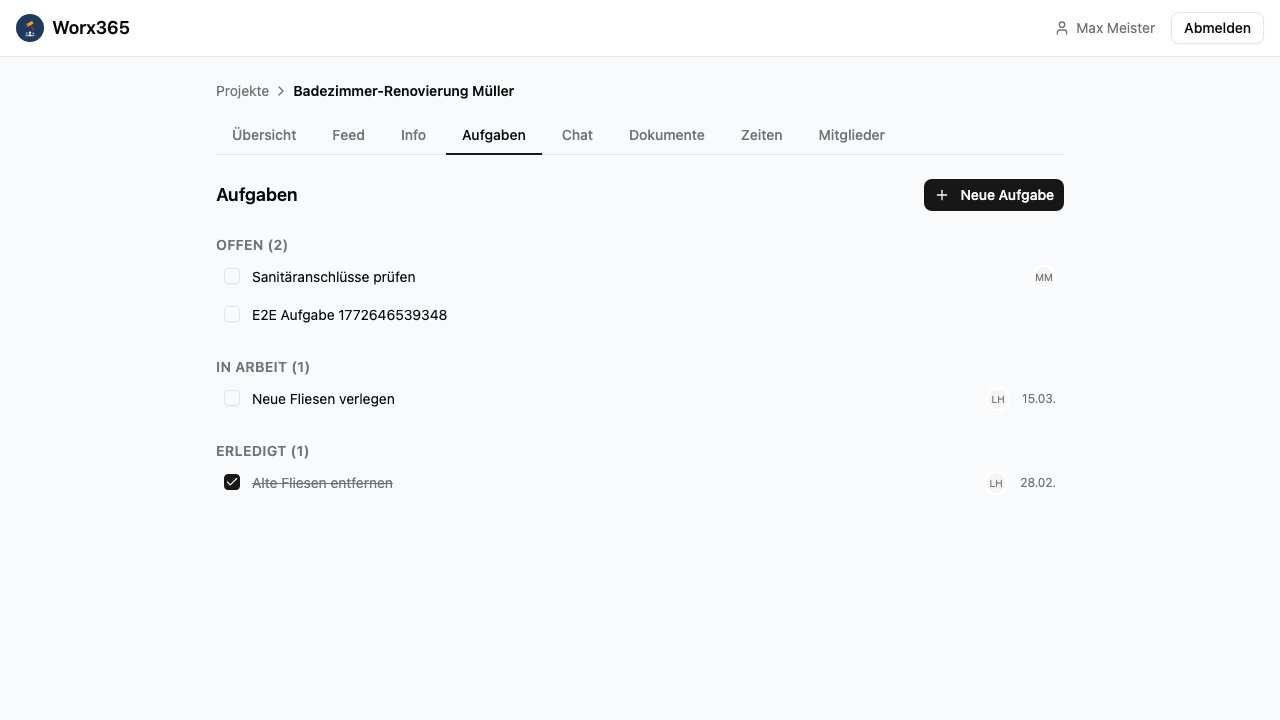This screenshot has width=1280, height=720.
Task: Uncheck the Alte Fliesen entfernen task
Action: [232, 483]
